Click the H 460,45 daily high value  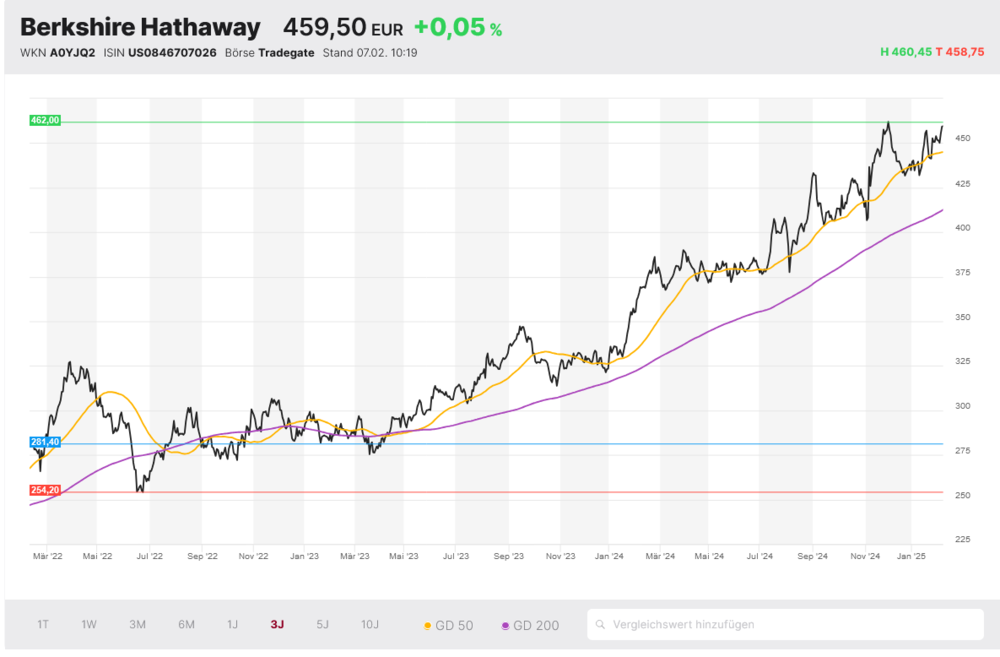[906, 52]
